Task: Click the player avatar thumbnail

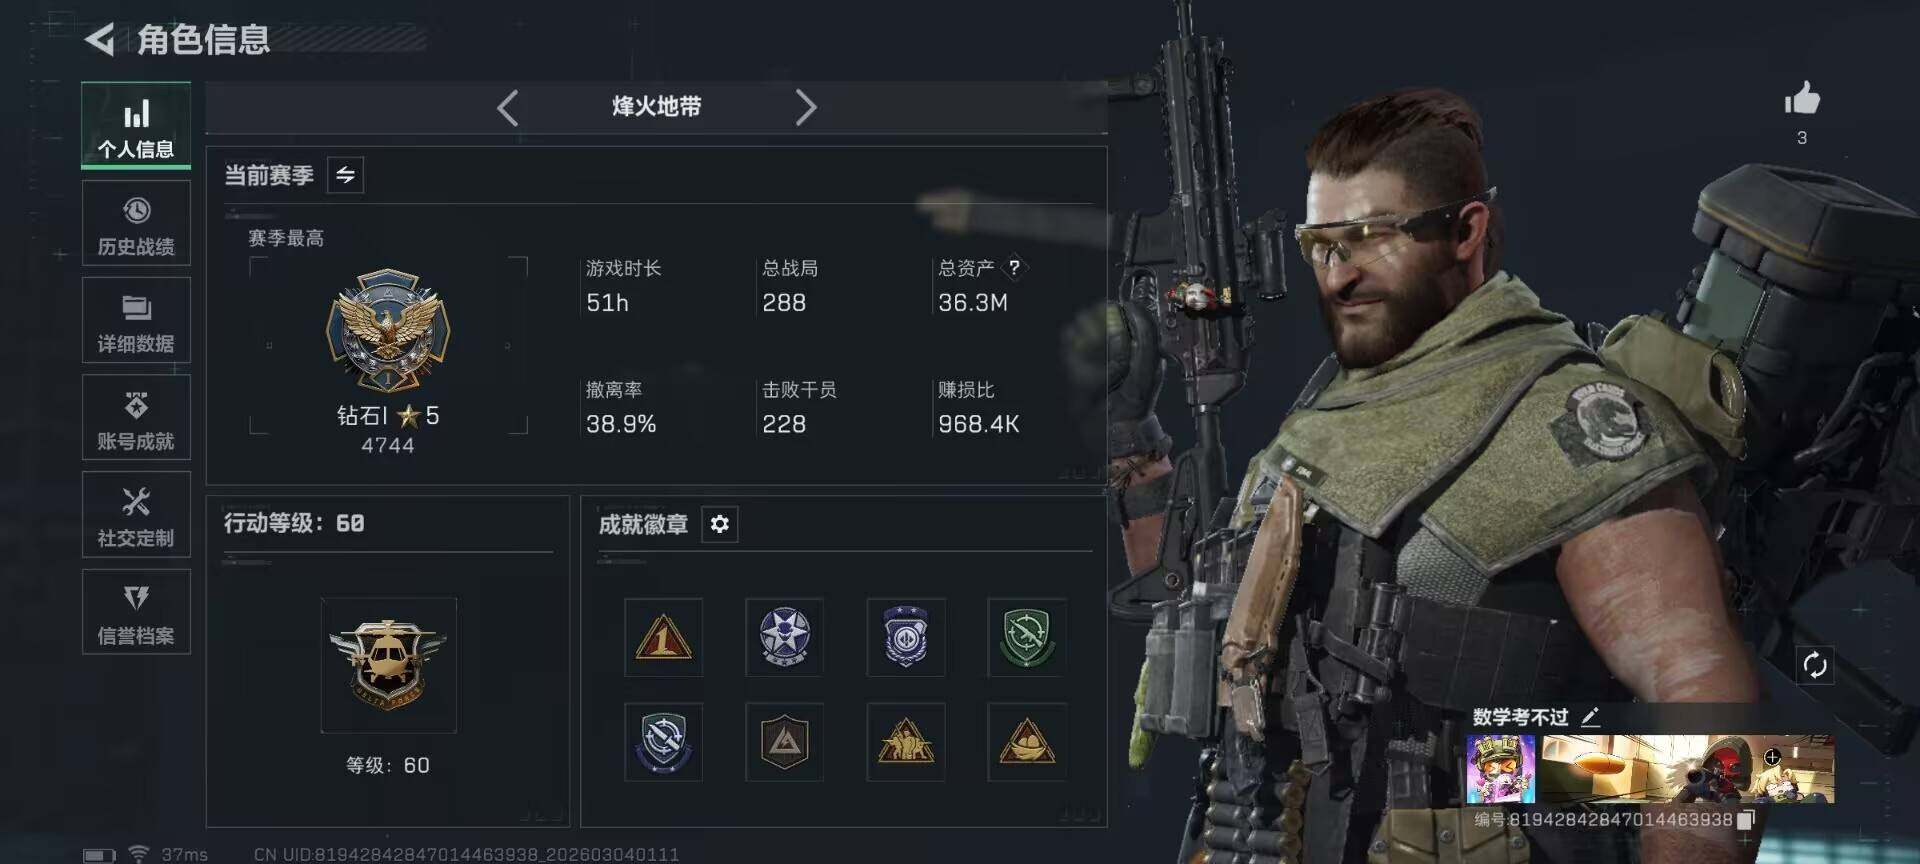Action: [x=1500, y=769]
